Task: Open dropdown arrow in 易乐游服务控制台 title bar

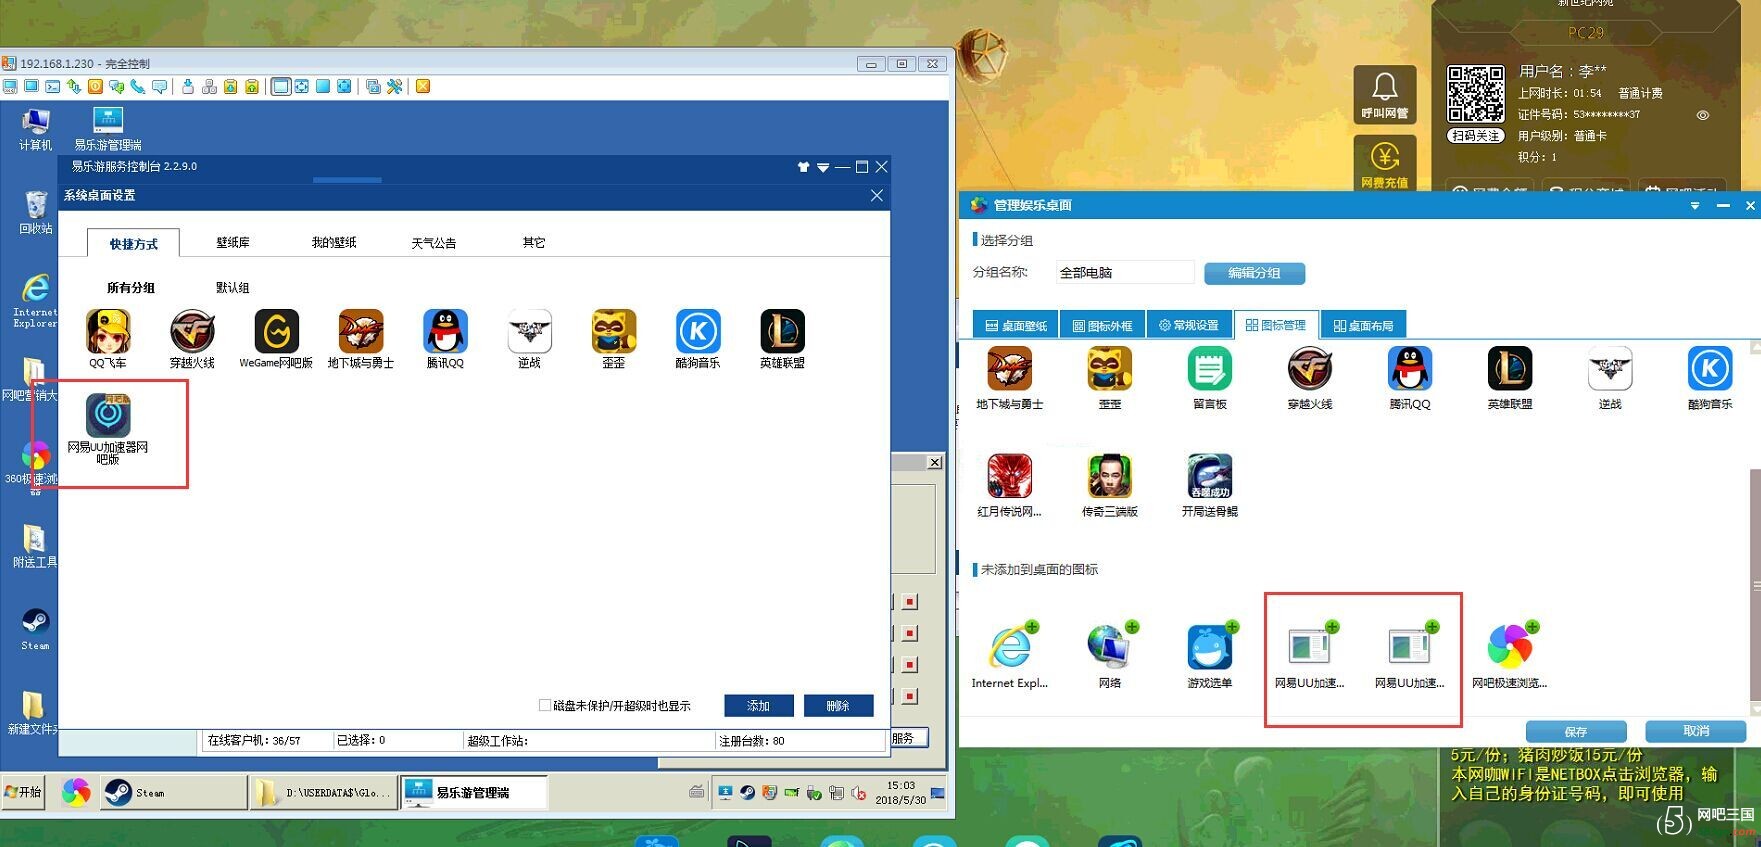Action: pyautogui.click(x=823, y=167)
